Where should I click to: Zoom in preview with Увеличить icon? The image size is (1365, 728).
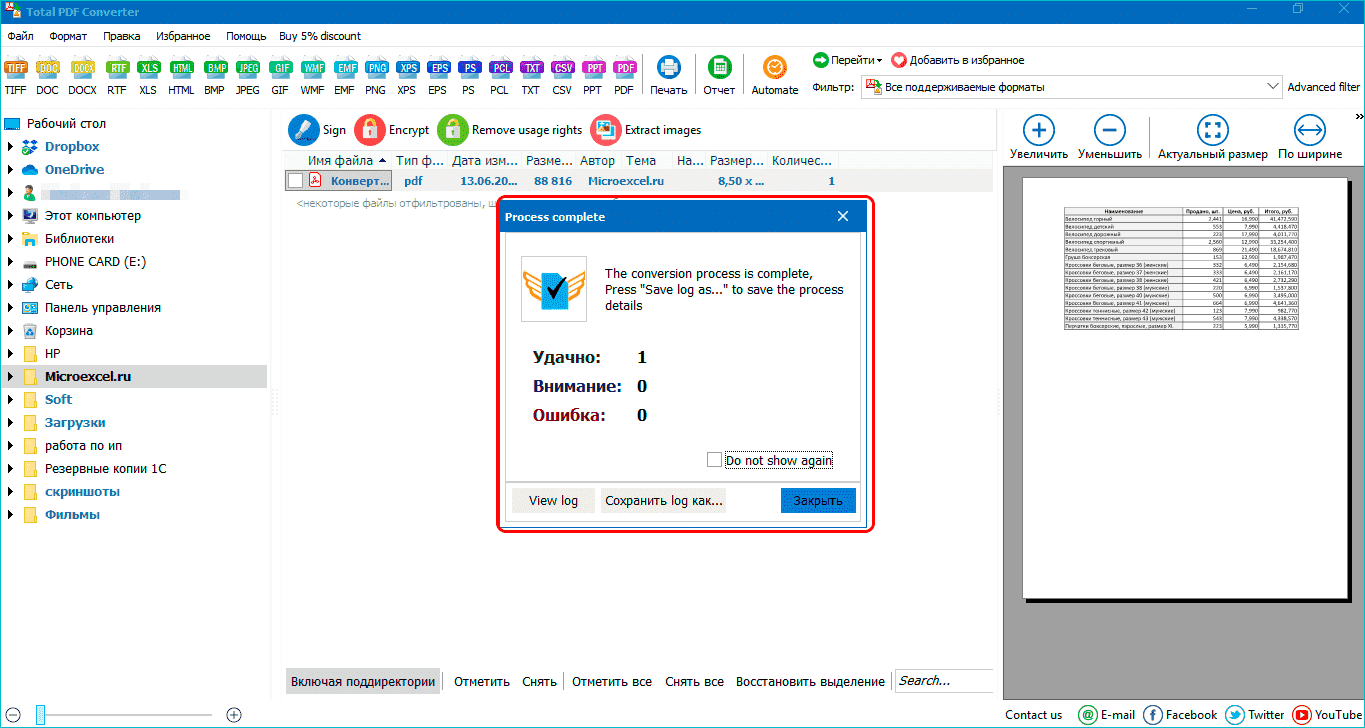pos(1038,130)
